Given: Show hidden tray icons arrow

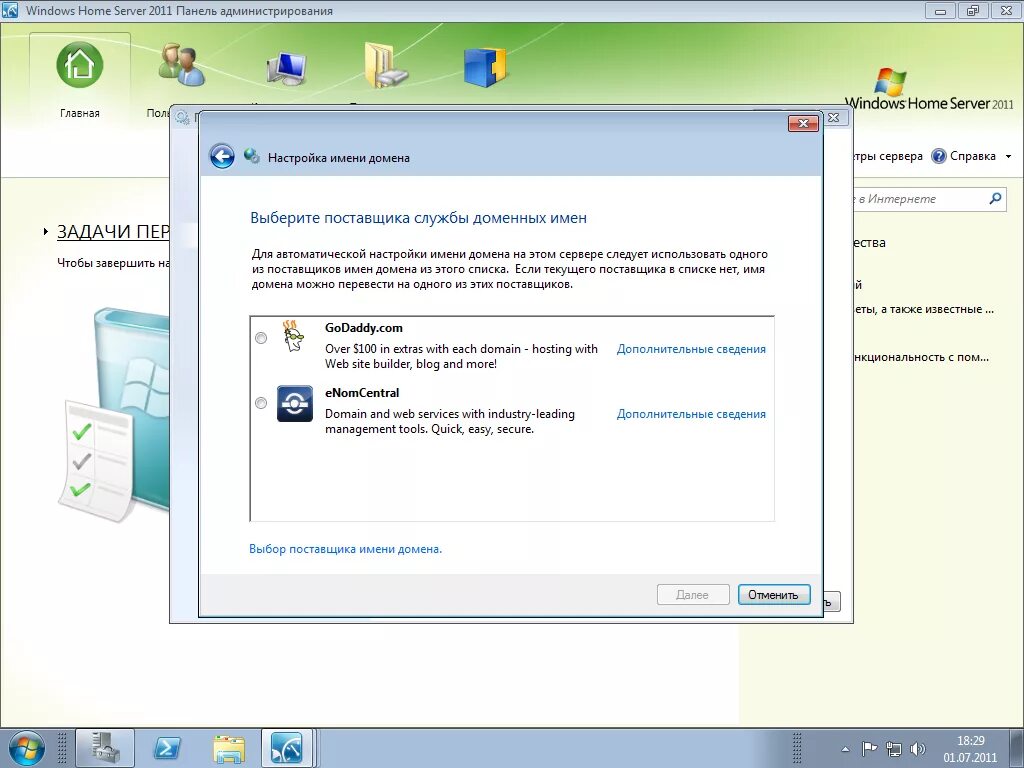Looking at the screenshot, I should pyautogui.click(x=845, y=749).
